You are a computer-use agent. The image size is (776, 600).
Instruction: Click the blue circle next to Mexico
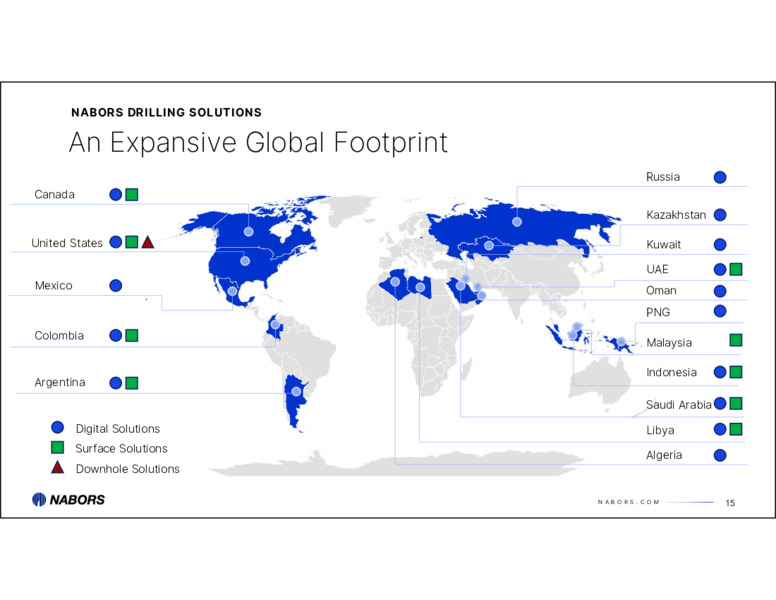(115, 286)
